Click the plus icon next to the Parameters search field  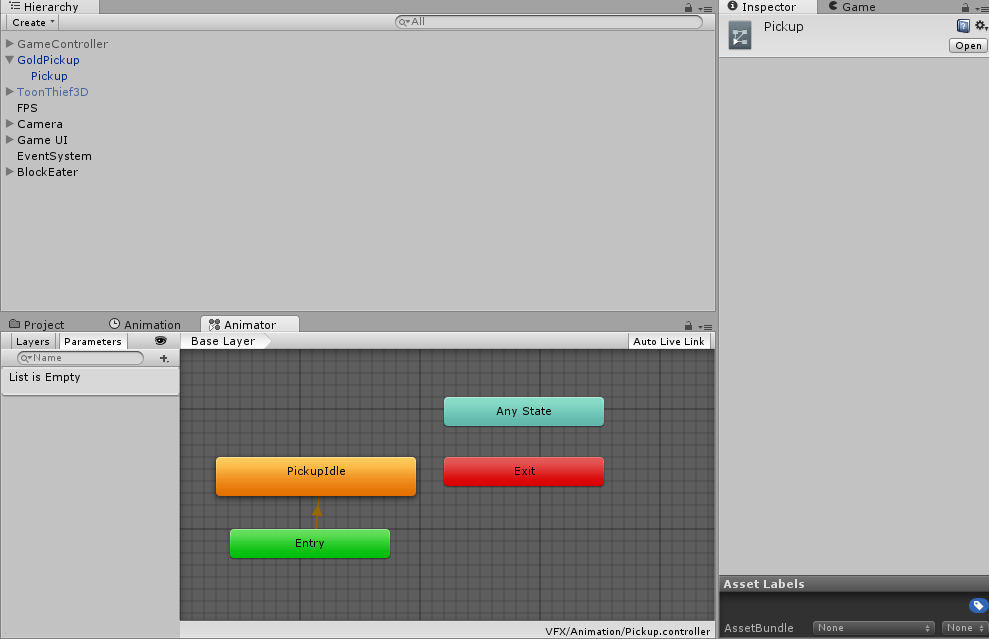[163, 358]
